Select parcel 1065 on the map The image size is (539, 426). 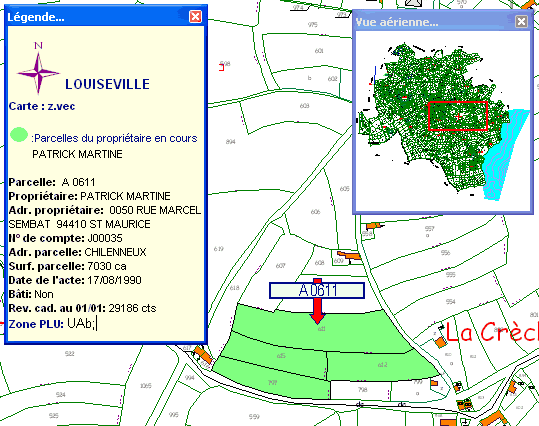pyautogui.click(x=146, y=386)
